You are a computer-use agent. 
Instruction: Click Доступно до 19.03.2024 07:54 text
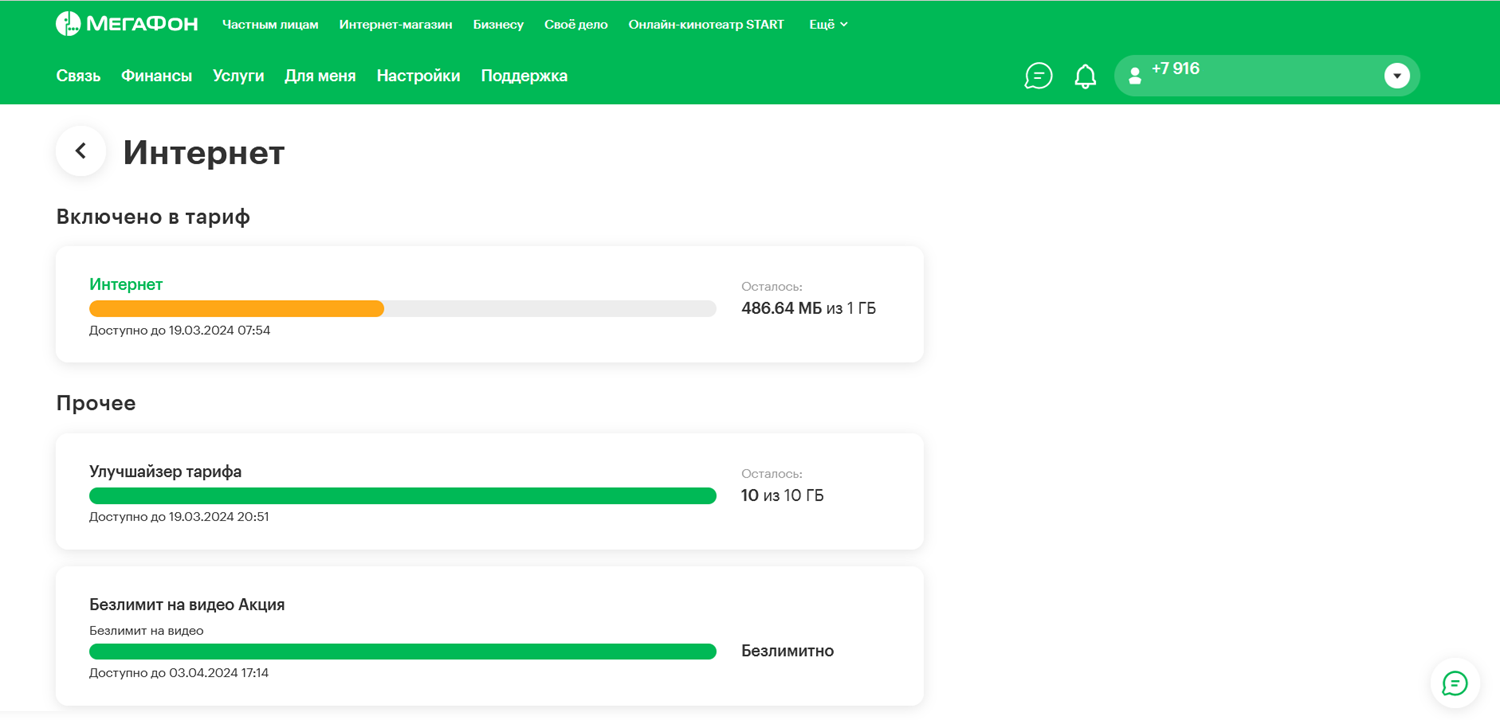(180, 330)
